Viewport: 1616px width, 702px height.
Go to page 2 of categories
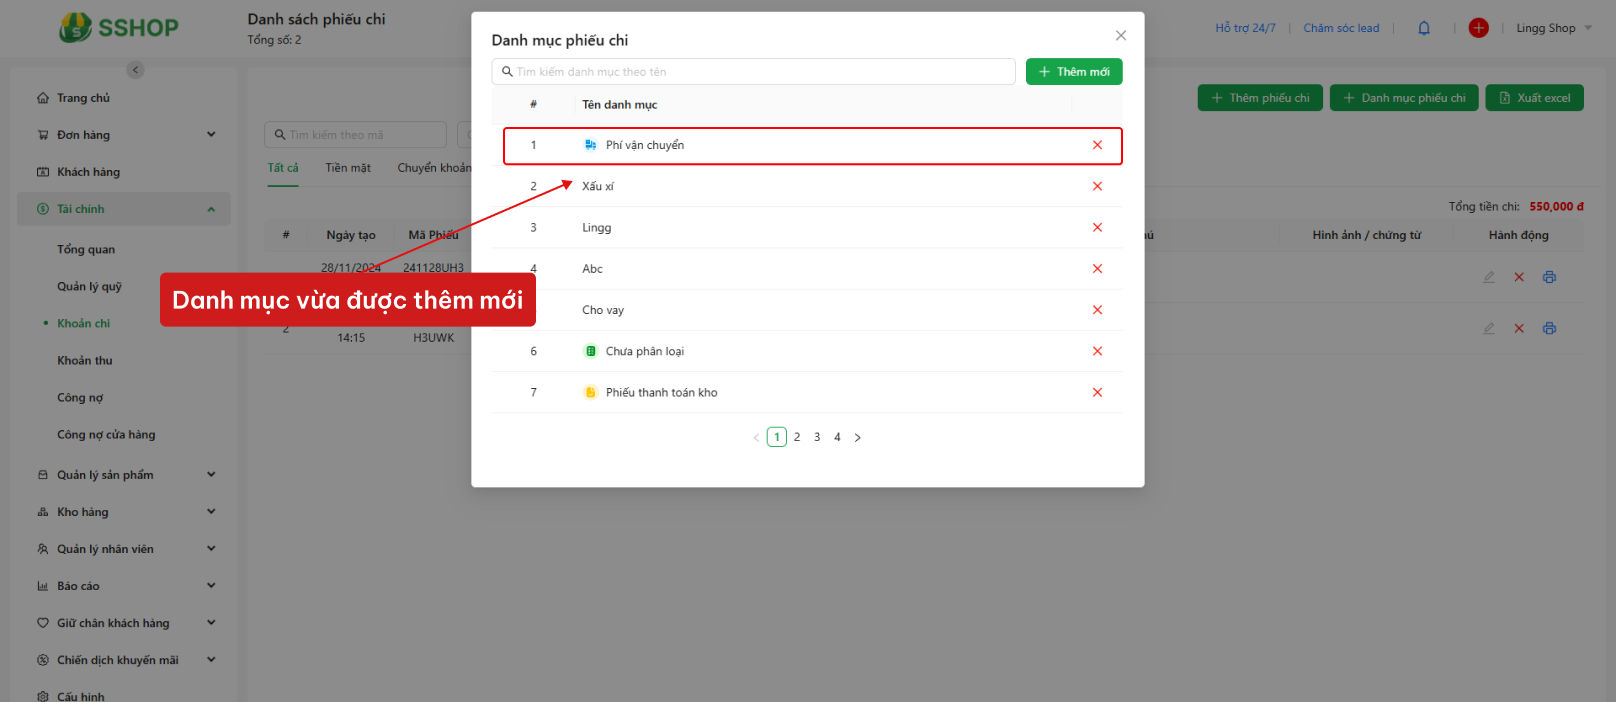coord(797,437)
